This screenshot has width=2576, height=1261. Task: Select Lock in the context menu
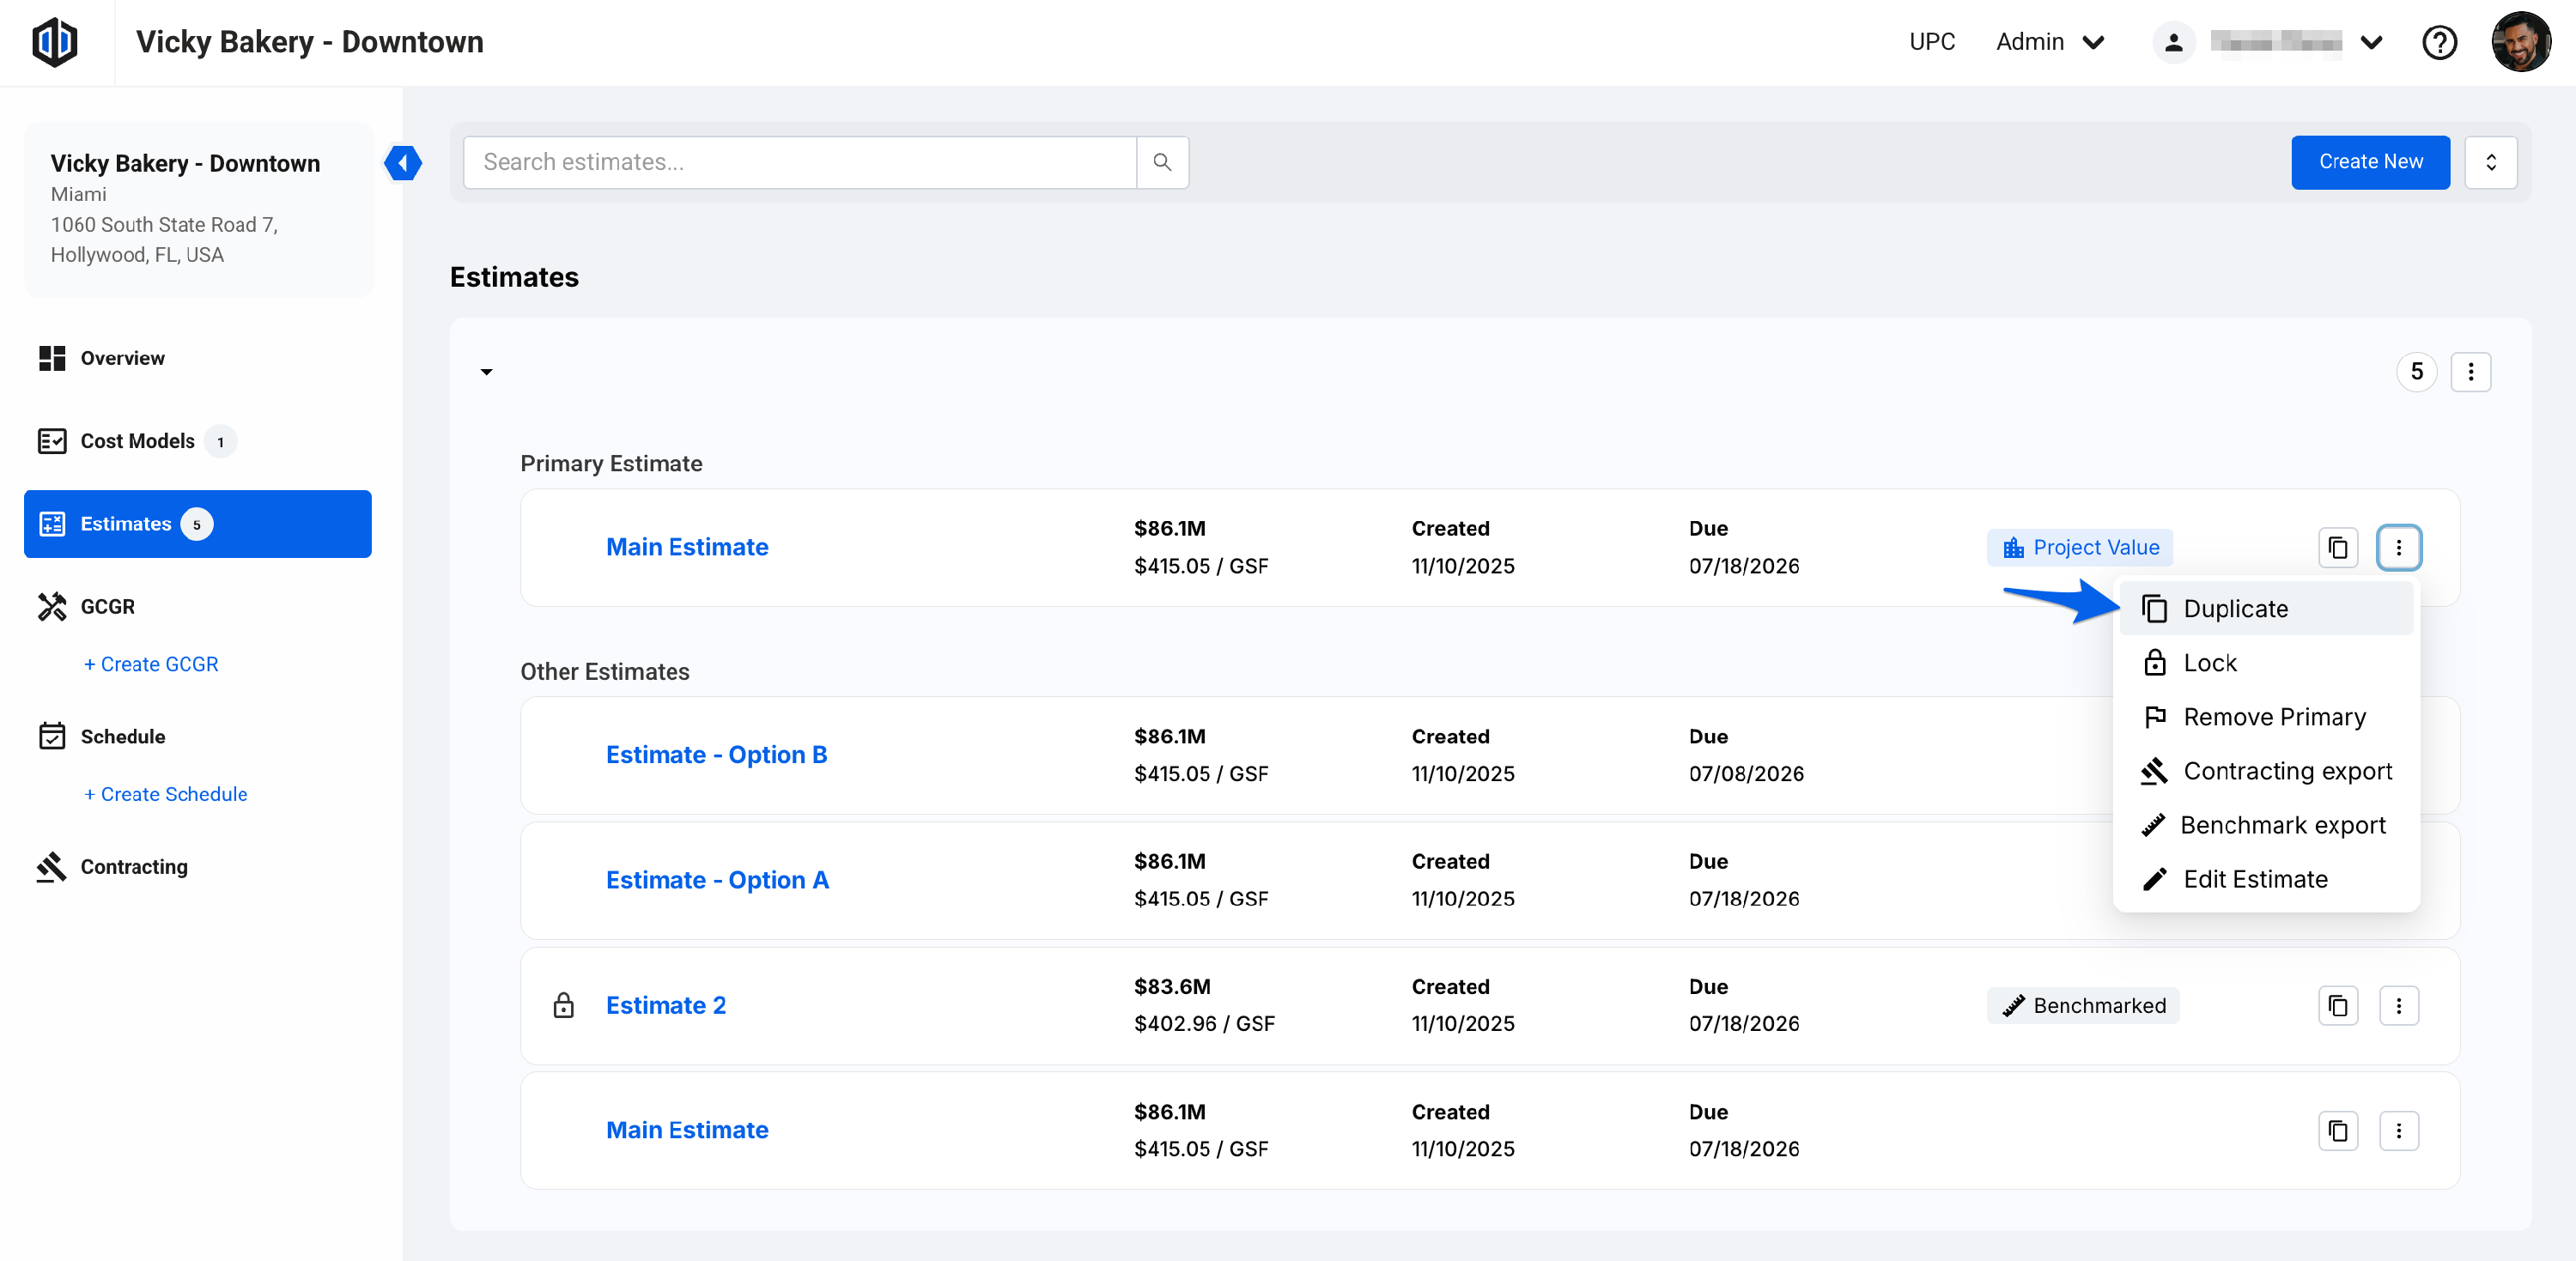coord(2209,662)
